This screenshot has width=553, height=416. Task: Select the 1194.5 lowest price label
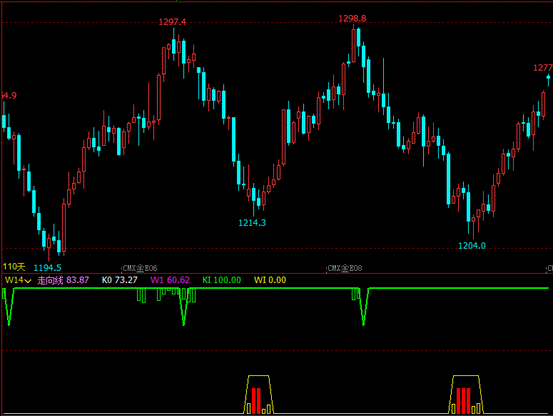click(47, 268)
